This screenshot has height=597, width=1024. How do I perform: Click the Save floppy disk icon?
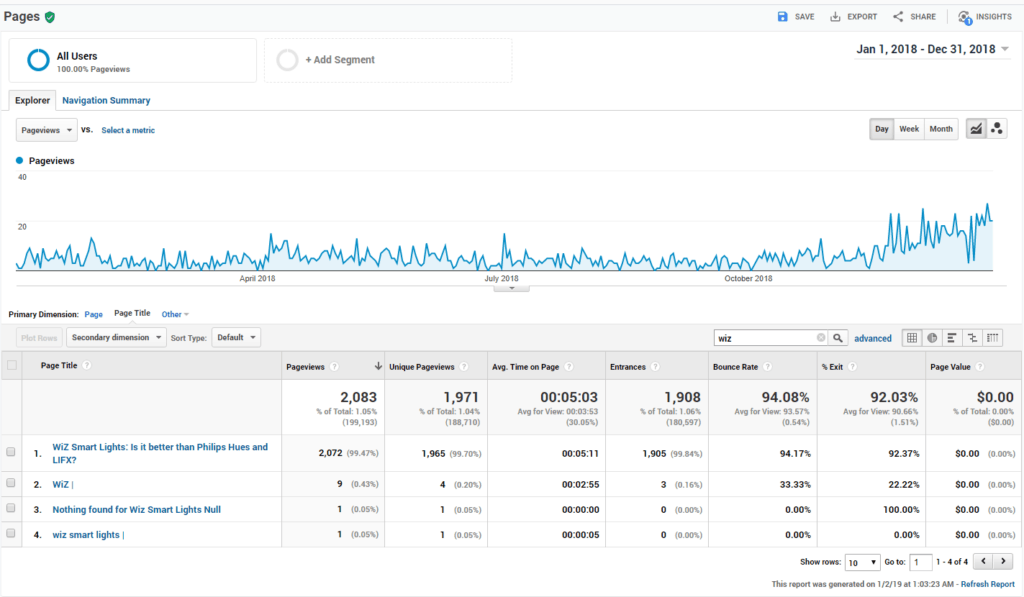tap(782, 16)
